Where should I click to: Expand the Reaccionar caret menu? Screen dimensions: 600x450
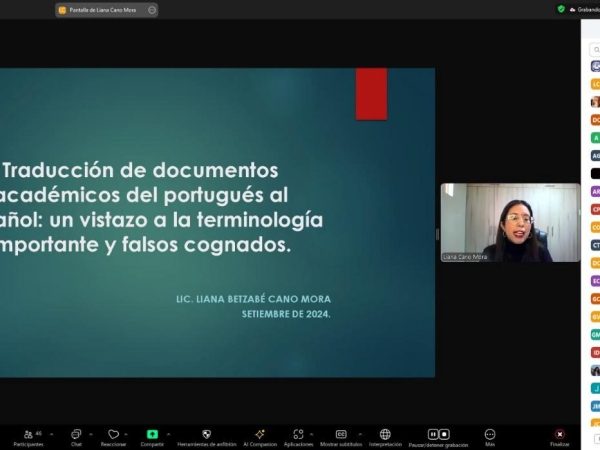126,434
